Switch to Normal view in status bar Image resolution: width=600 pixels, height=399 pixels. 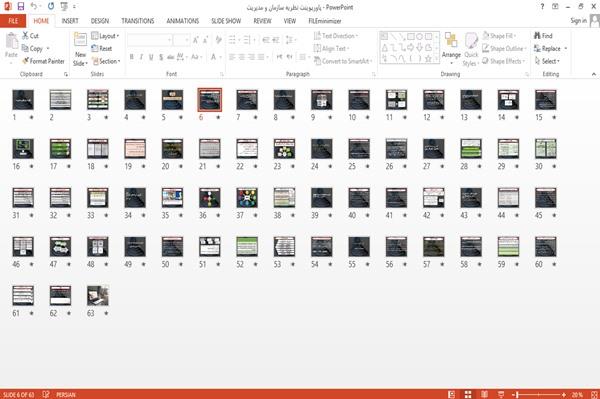452,394
